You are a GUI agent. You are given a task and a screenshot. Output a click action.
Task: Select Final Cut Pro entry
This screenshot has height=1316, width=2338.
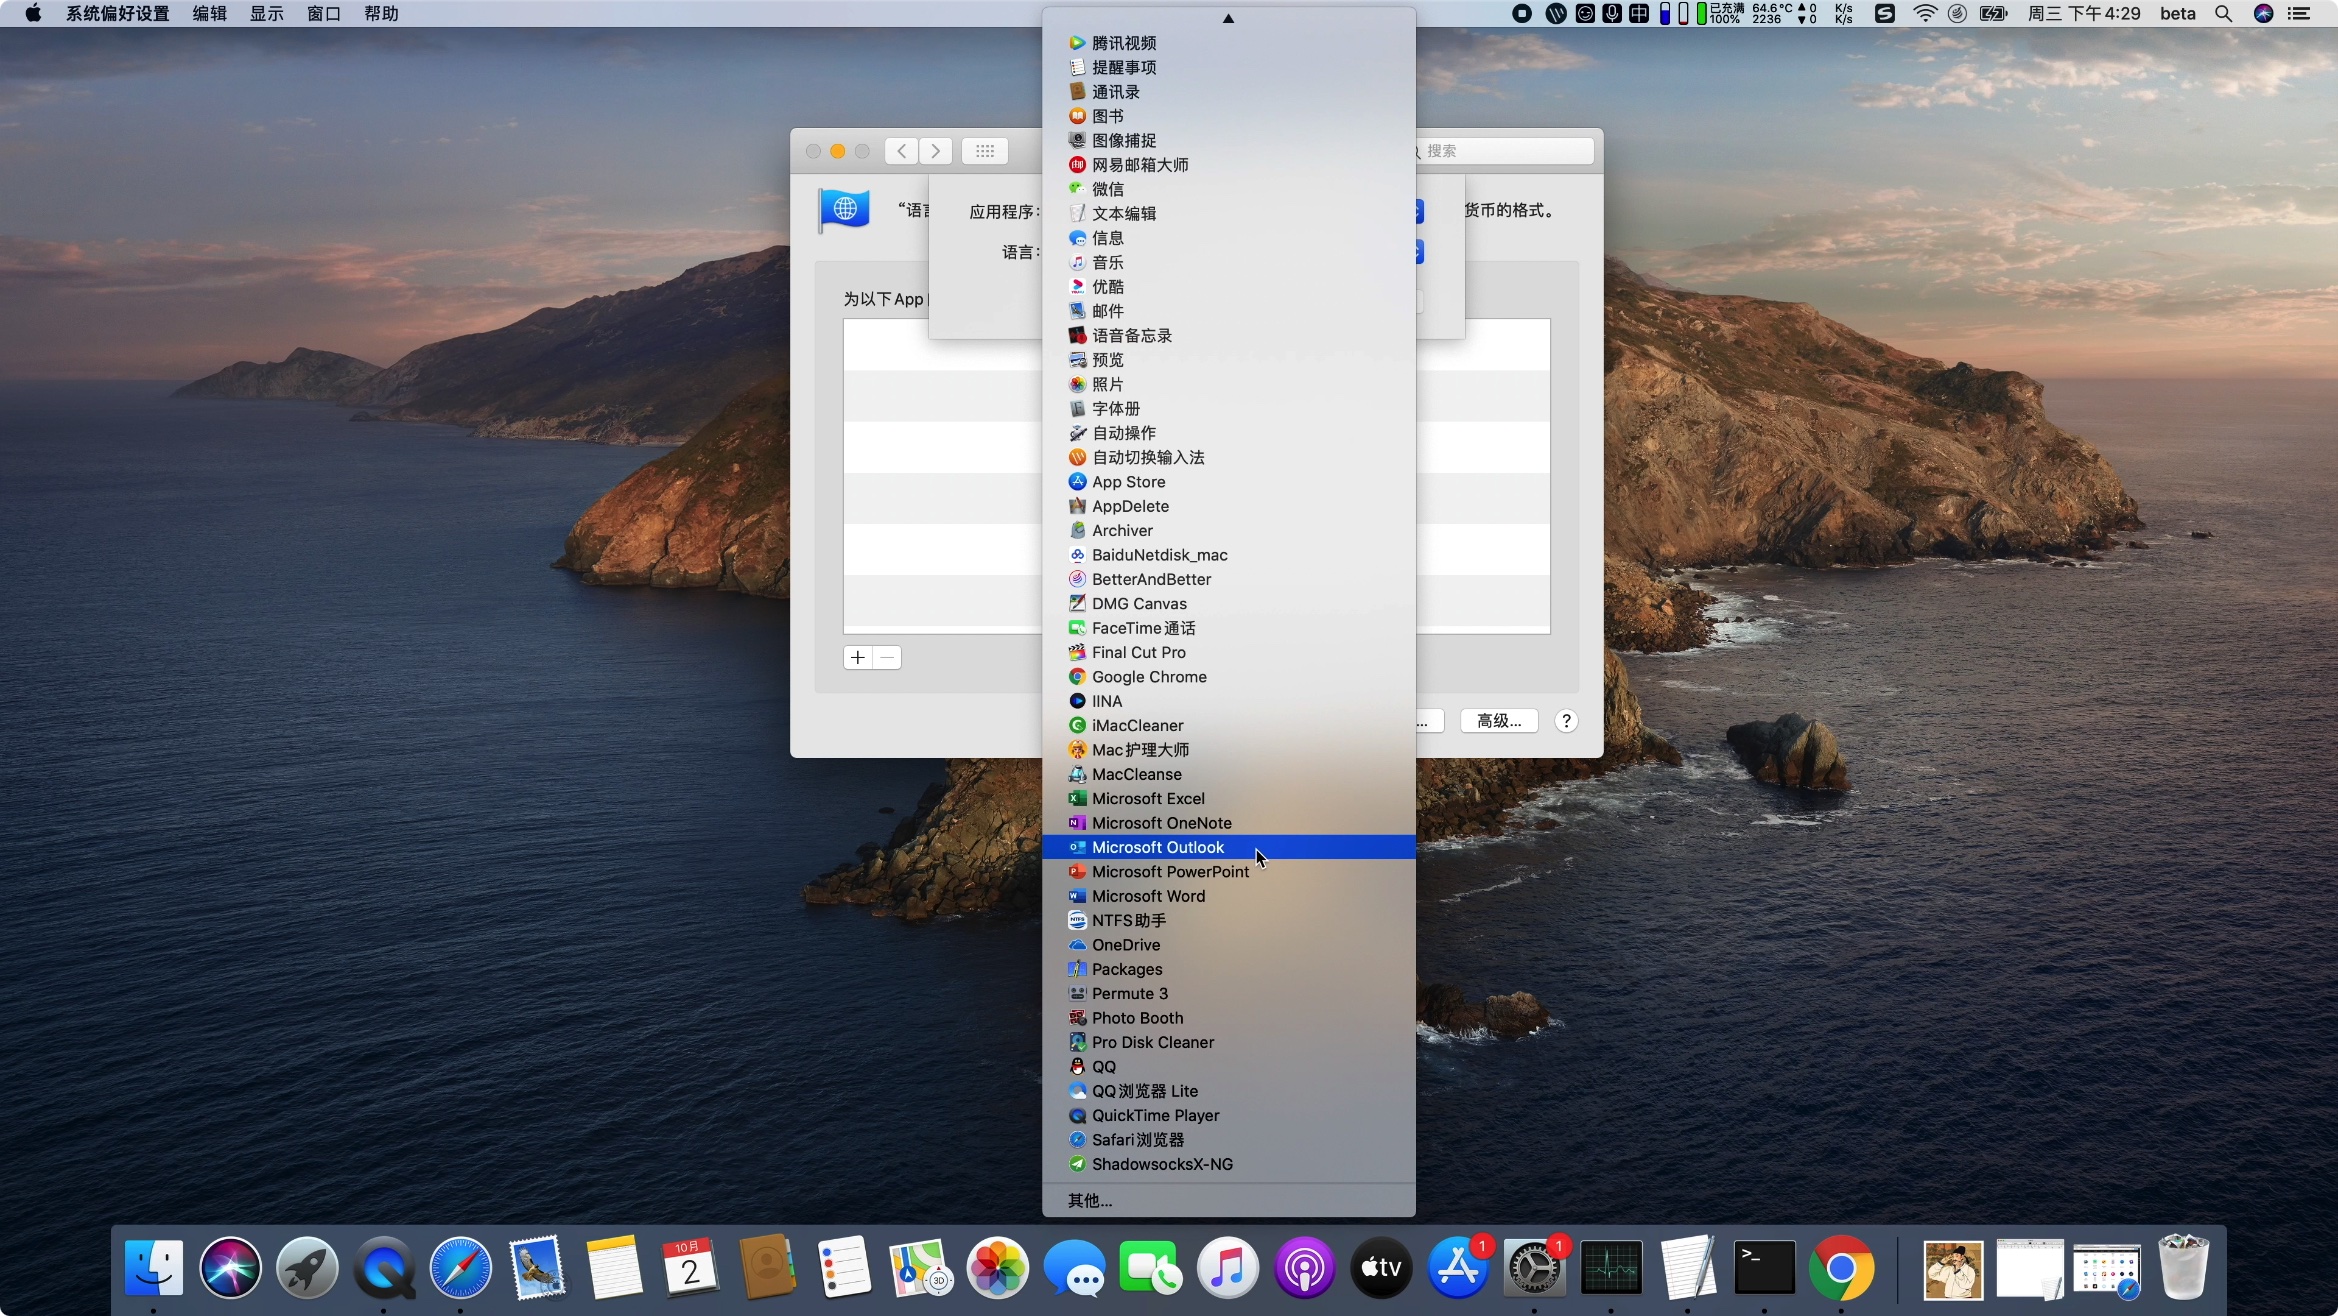tap(1228, 652)
